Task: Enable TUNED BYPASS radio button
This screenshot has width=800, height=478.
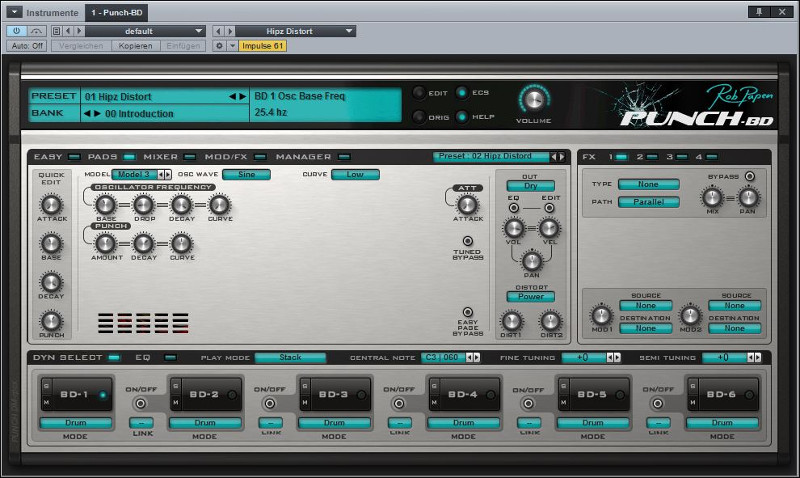Action: (467, 241)
